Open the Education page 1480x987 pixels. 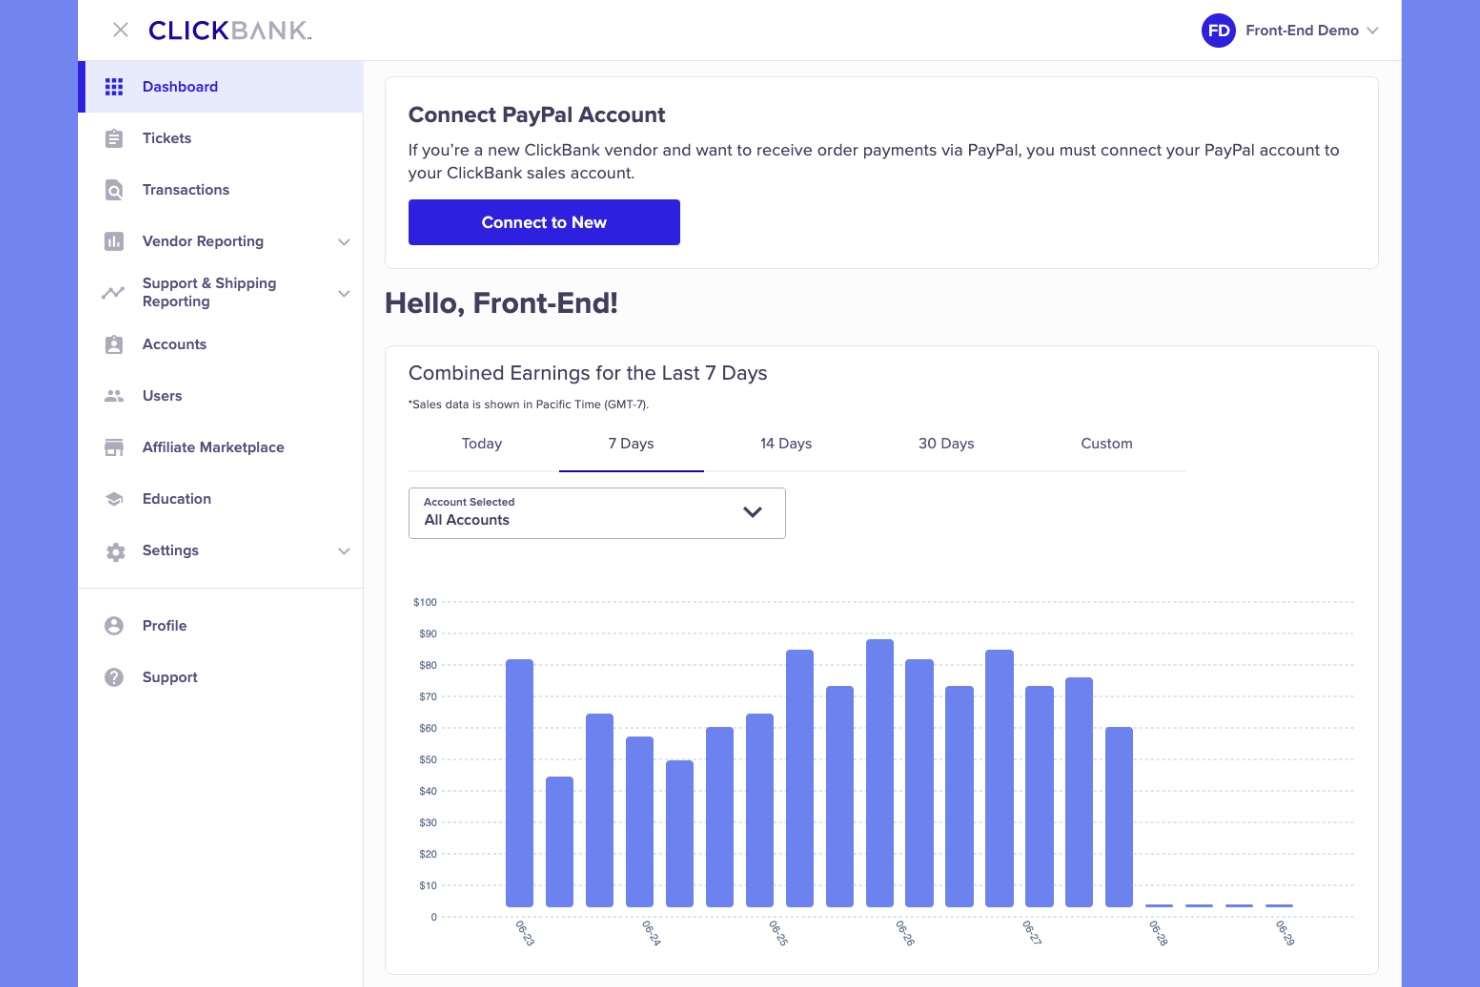pos(221,499)
